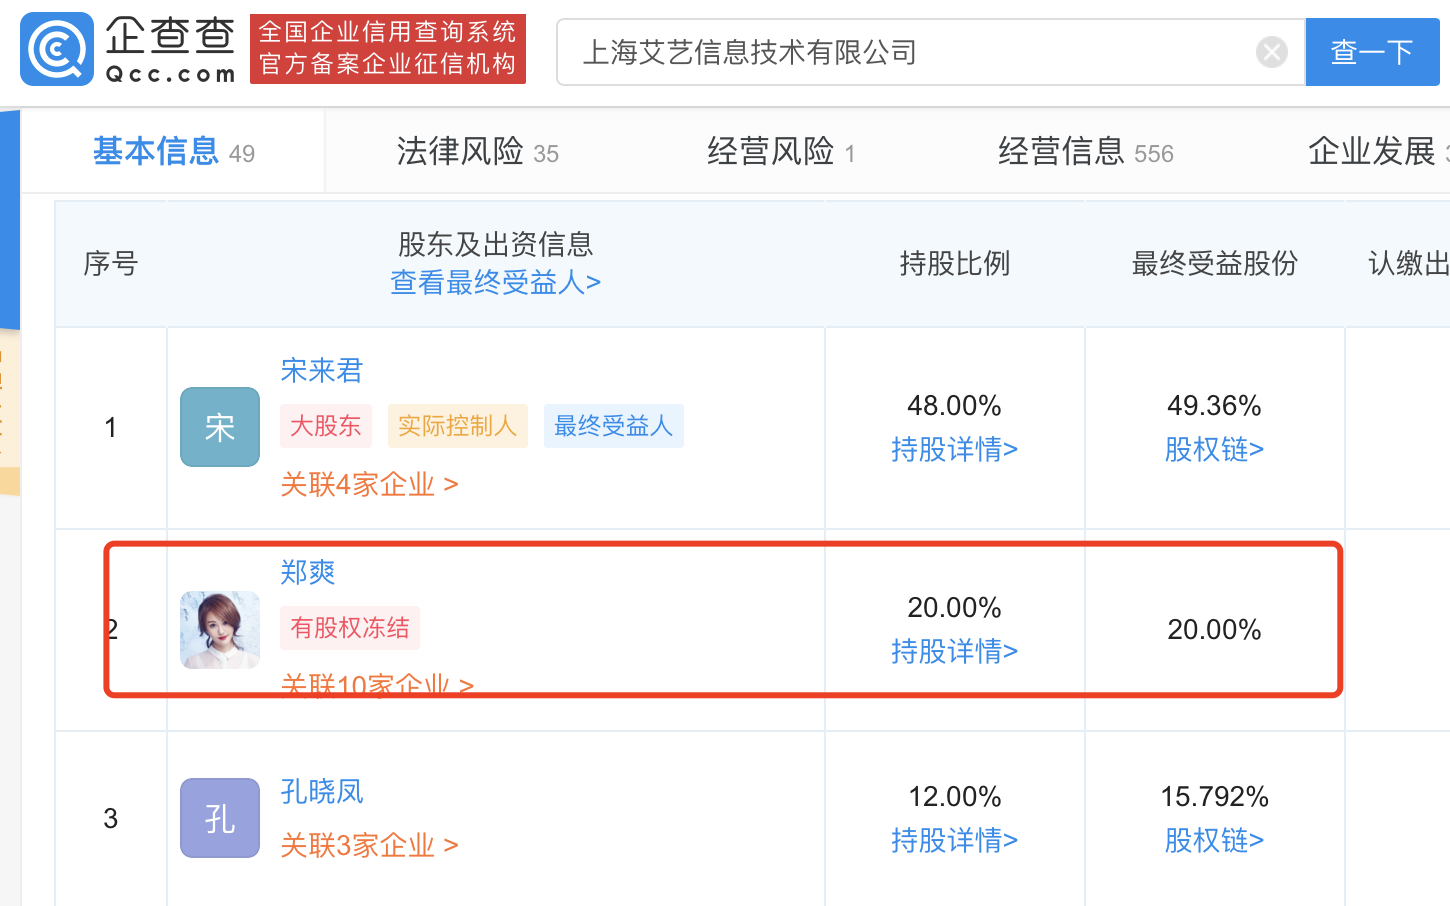
Task: Click the 实际控制人 tag badge
Action: [457, 426]
